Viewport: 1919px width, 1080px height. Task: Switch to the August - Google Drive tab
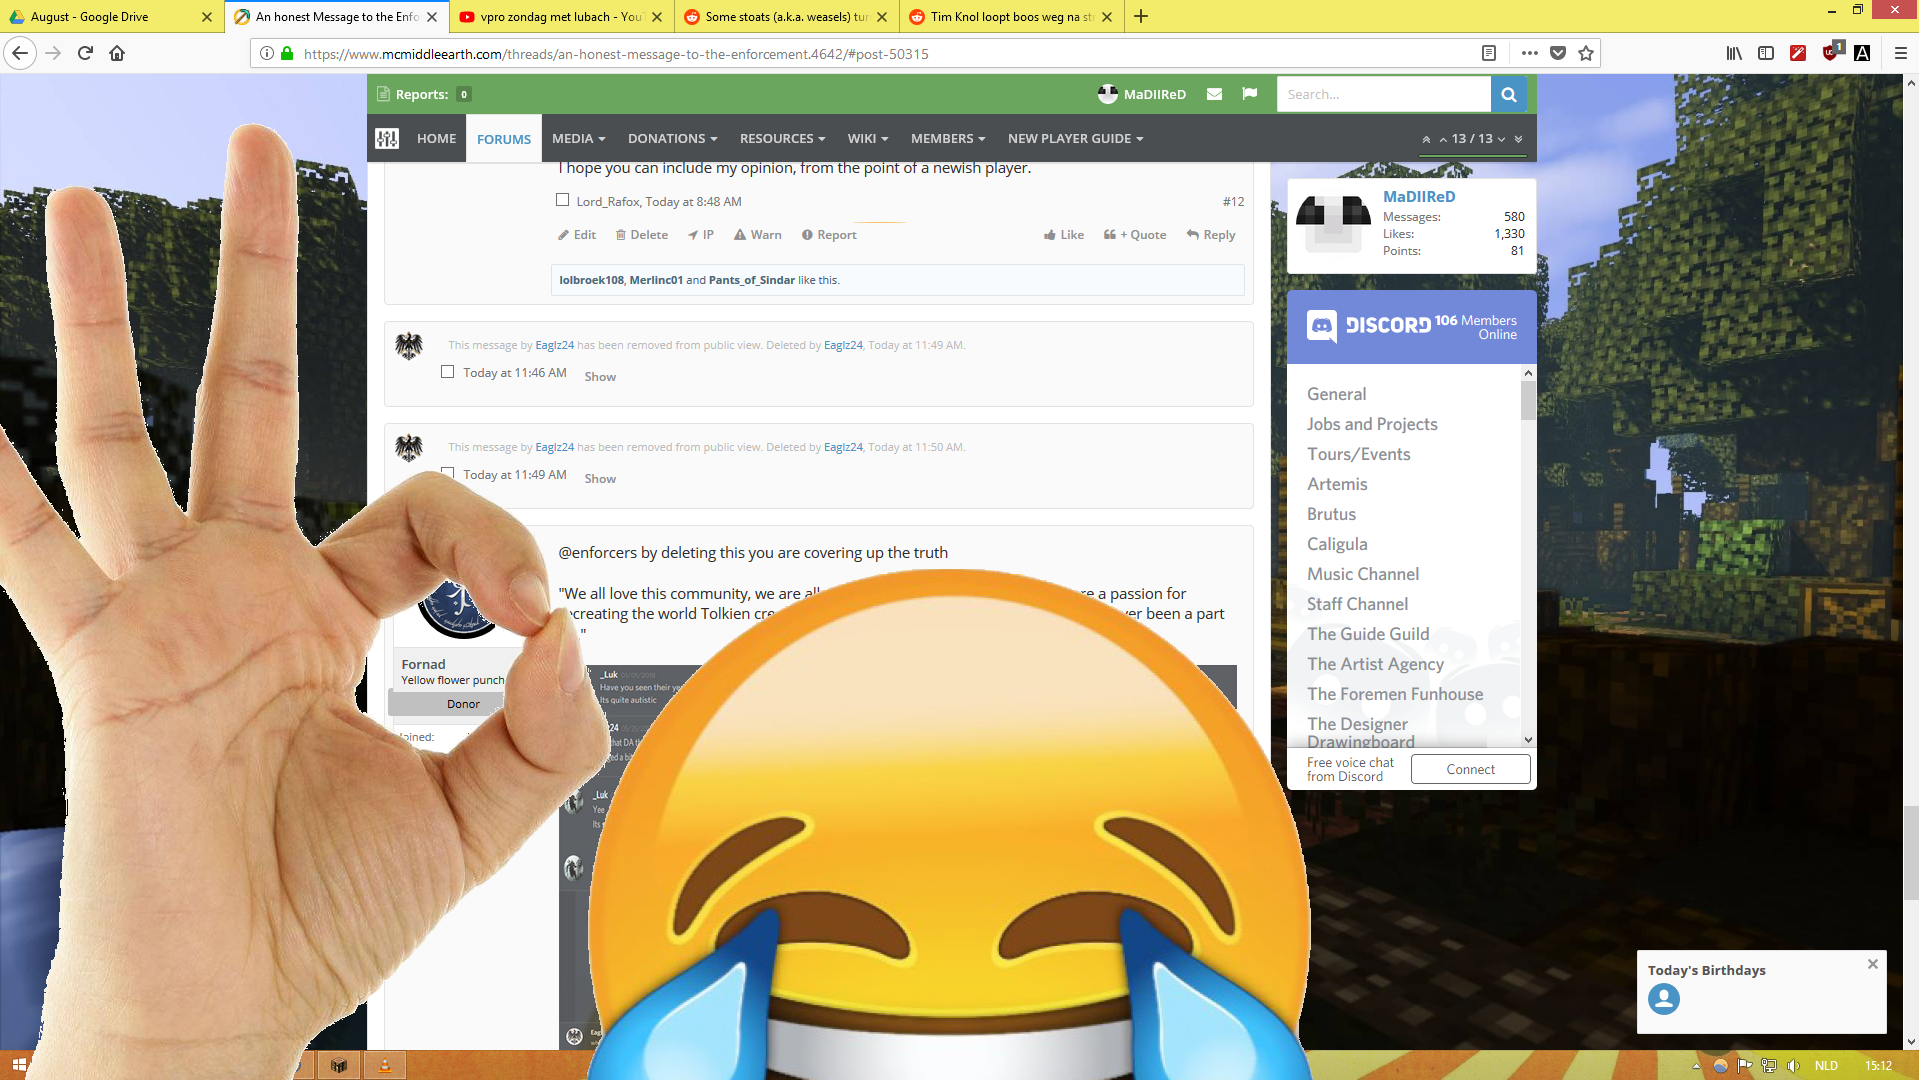tap(110, 17)
